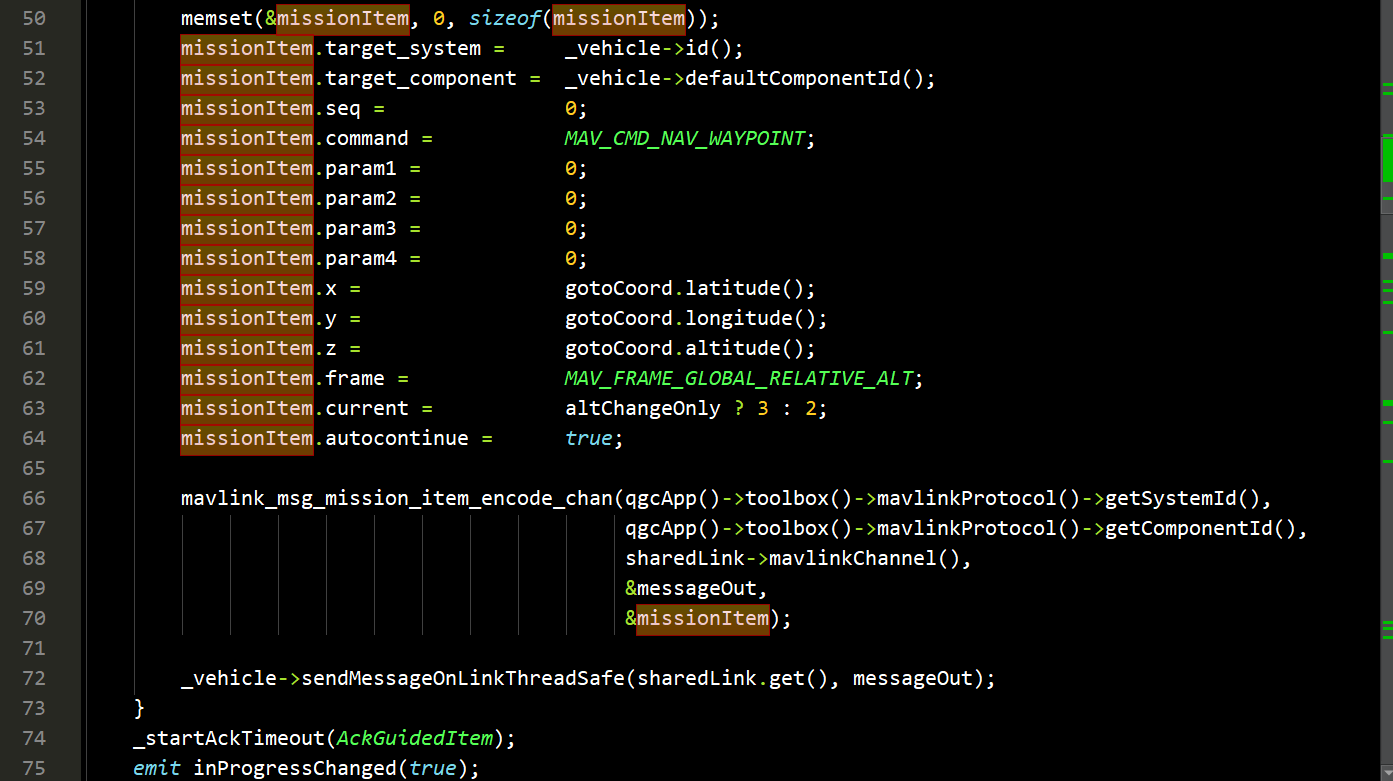The width and height of the screenshot is (1393, 781).
Task: Click MAV_FRAME_GLOBAL_RELATIVE_ALT constant
Action: (739, 378)
